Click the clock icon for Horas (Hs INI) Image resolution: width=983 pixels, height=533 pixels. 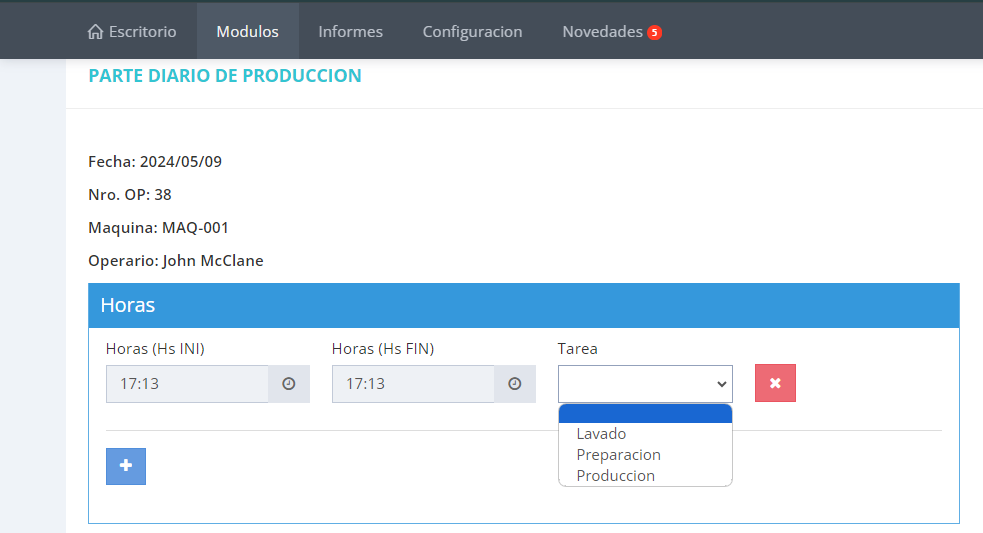point(289,384)
